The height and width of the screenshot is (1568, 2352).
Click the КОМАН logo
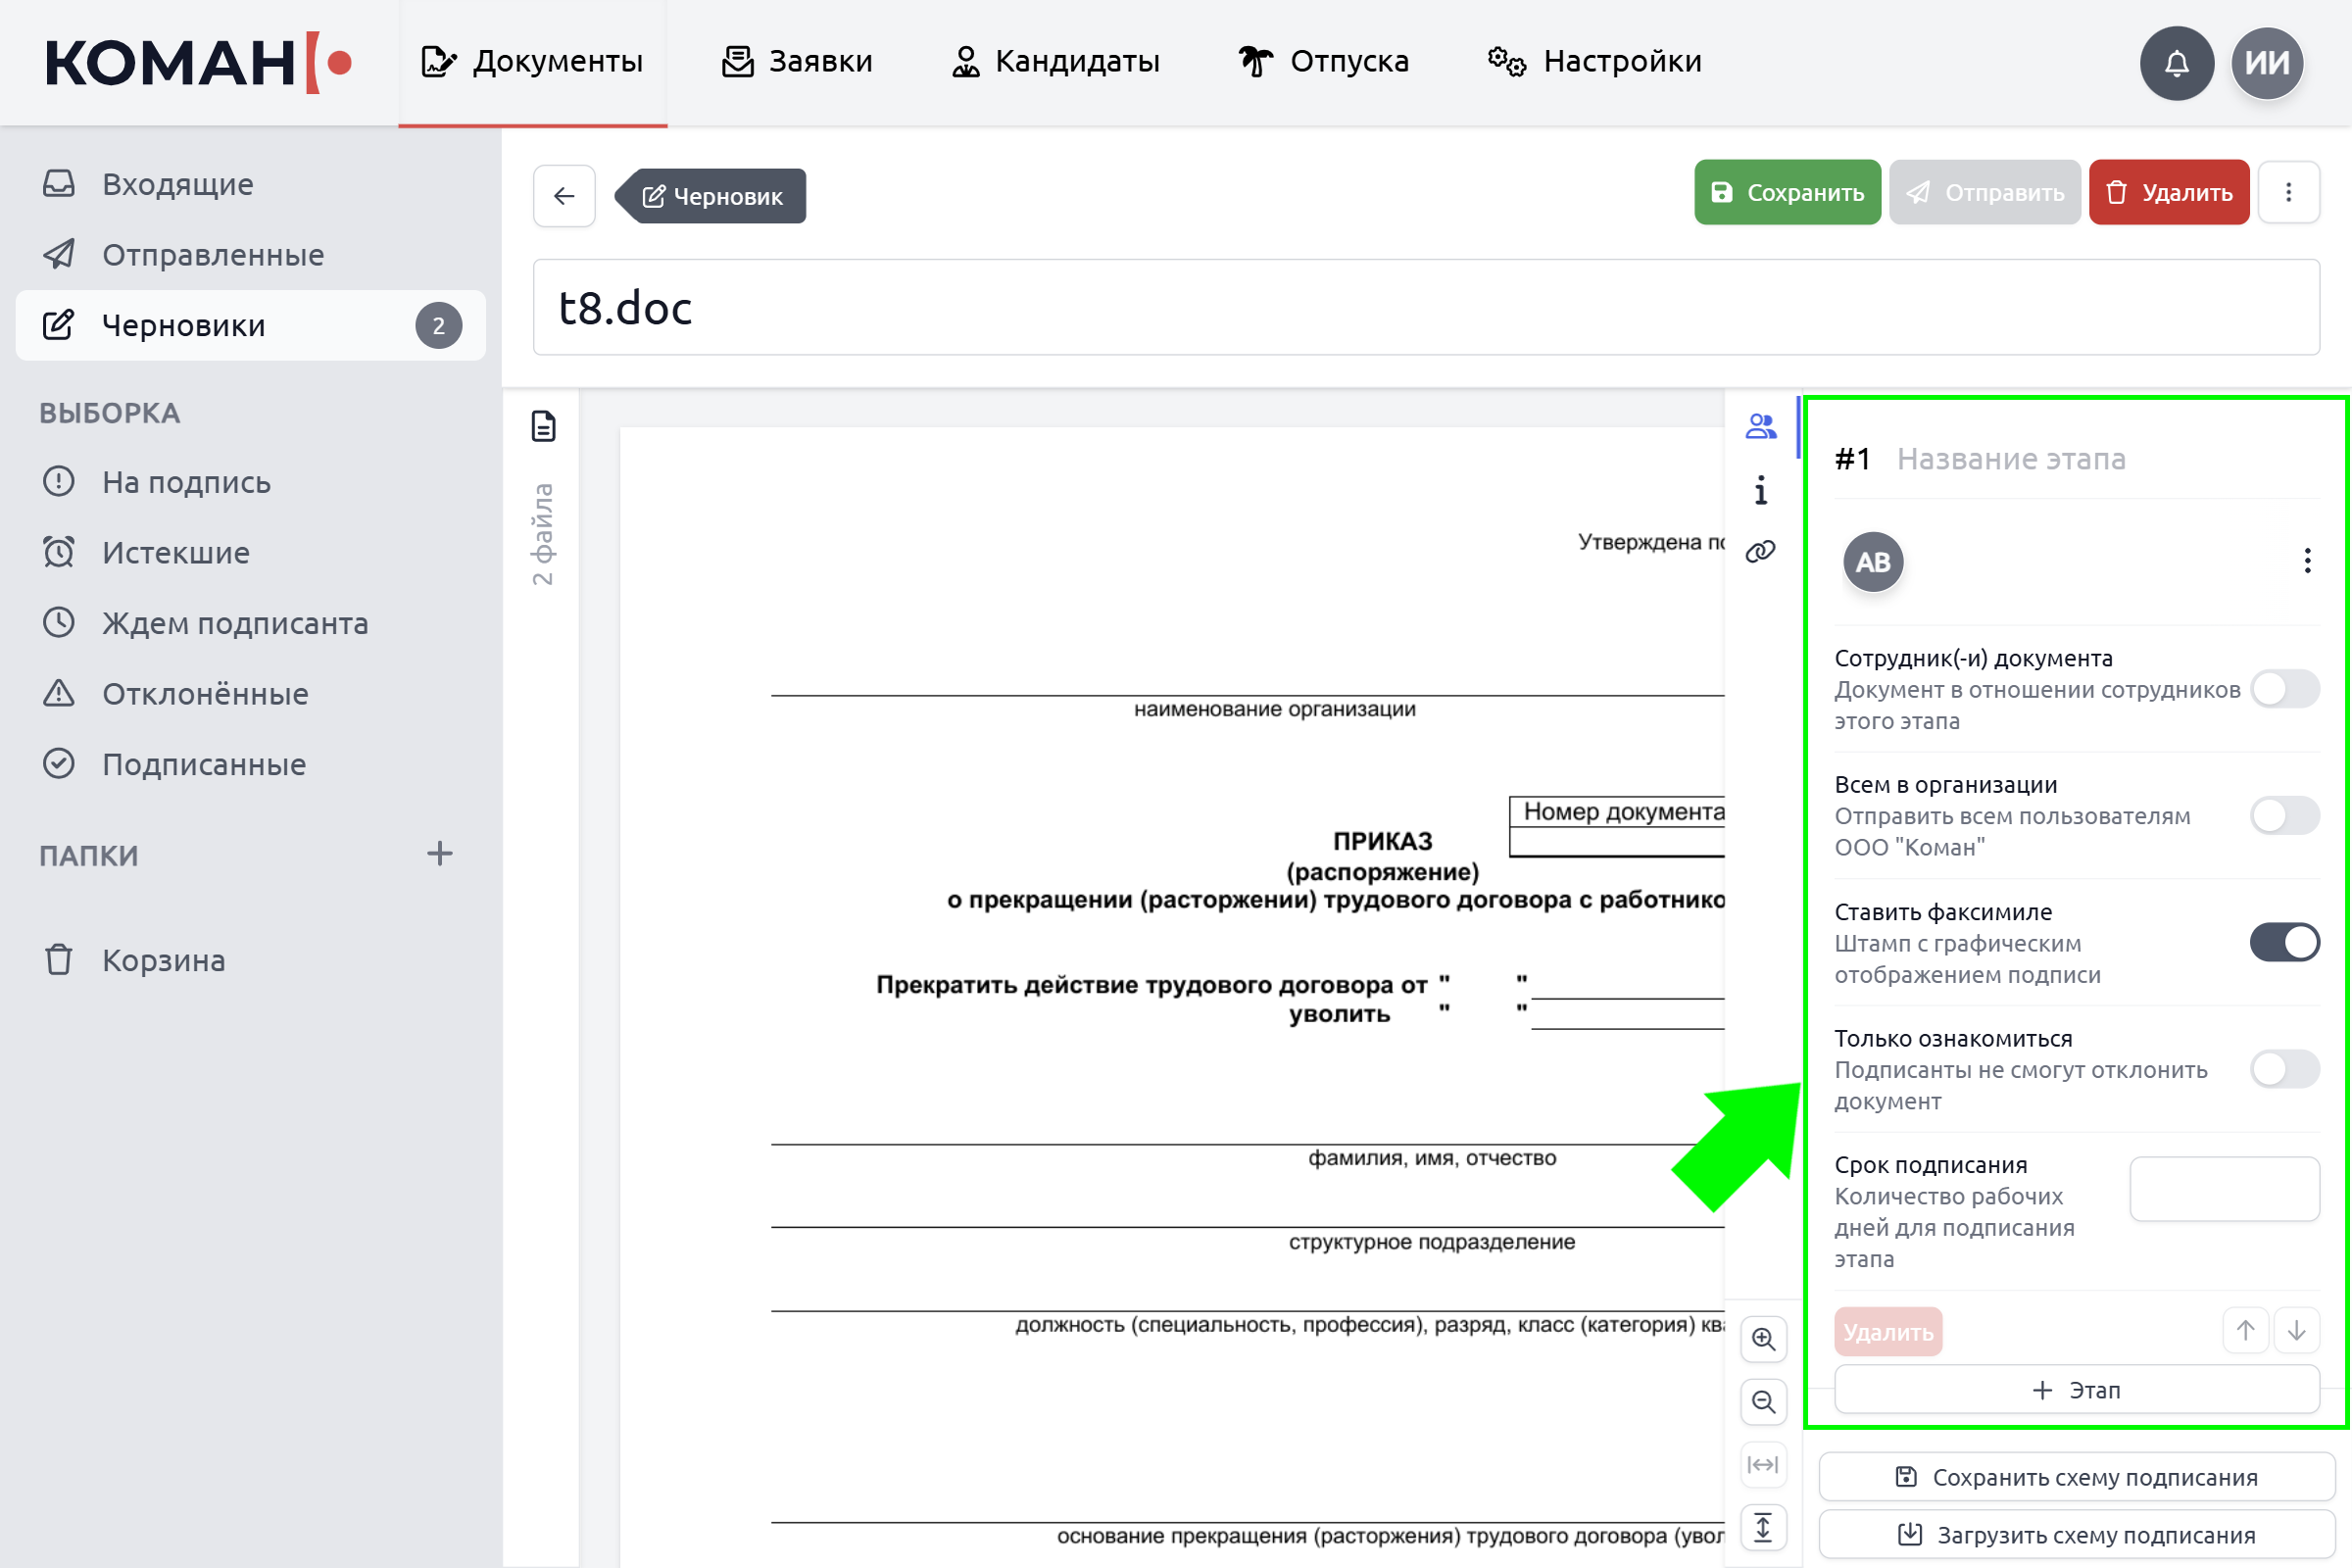point(198,63)
